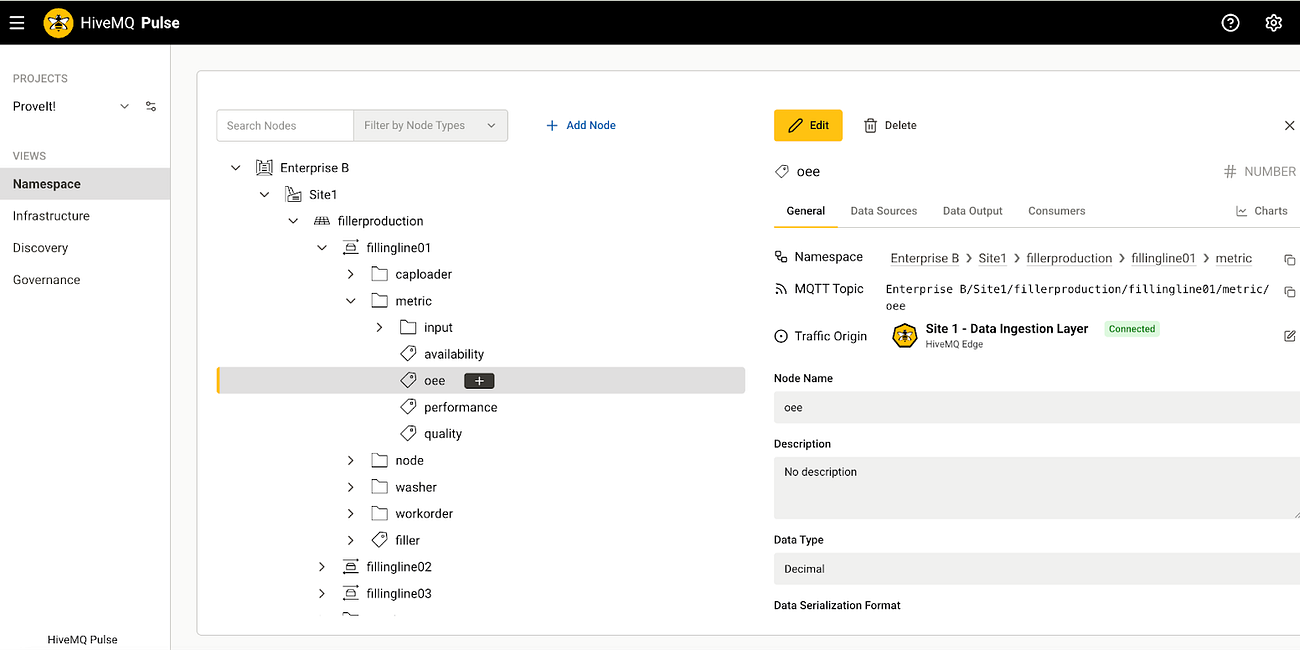Screen dimensions: 1300x650
Task: Expand the node folder
Action: 350,461
